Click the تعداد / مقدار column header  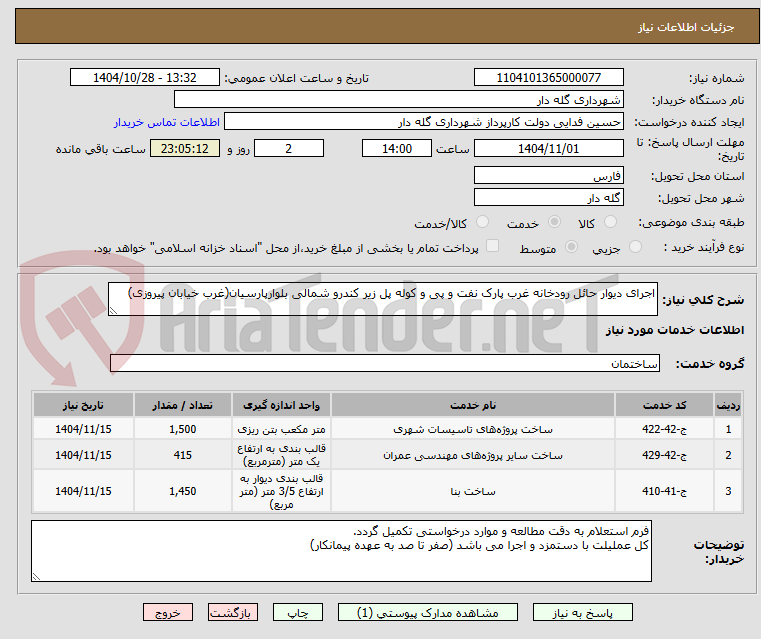(x=182, y=405)
